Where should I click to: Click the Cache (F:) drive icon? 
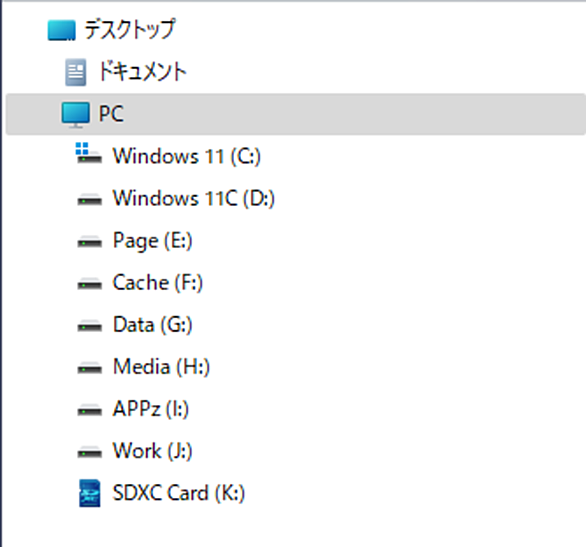[89, 284]
